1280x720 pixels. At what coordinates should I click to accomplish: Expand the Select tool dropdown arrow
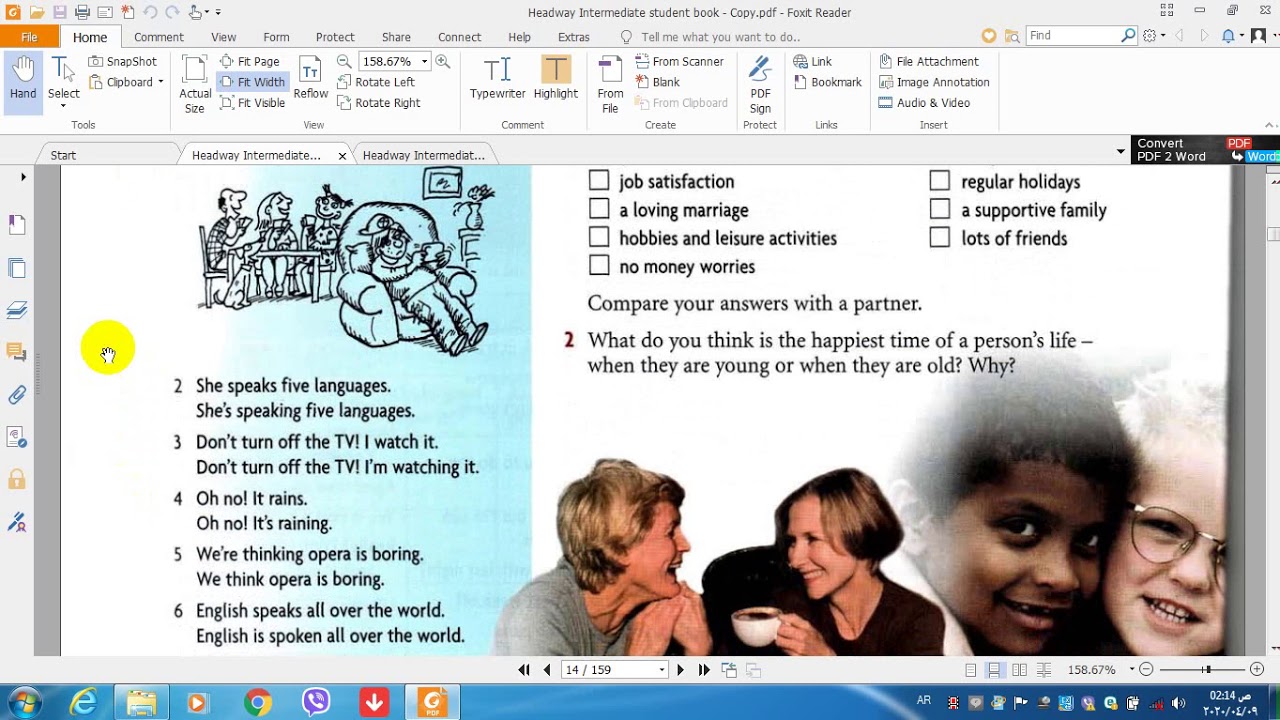(63, 105)
